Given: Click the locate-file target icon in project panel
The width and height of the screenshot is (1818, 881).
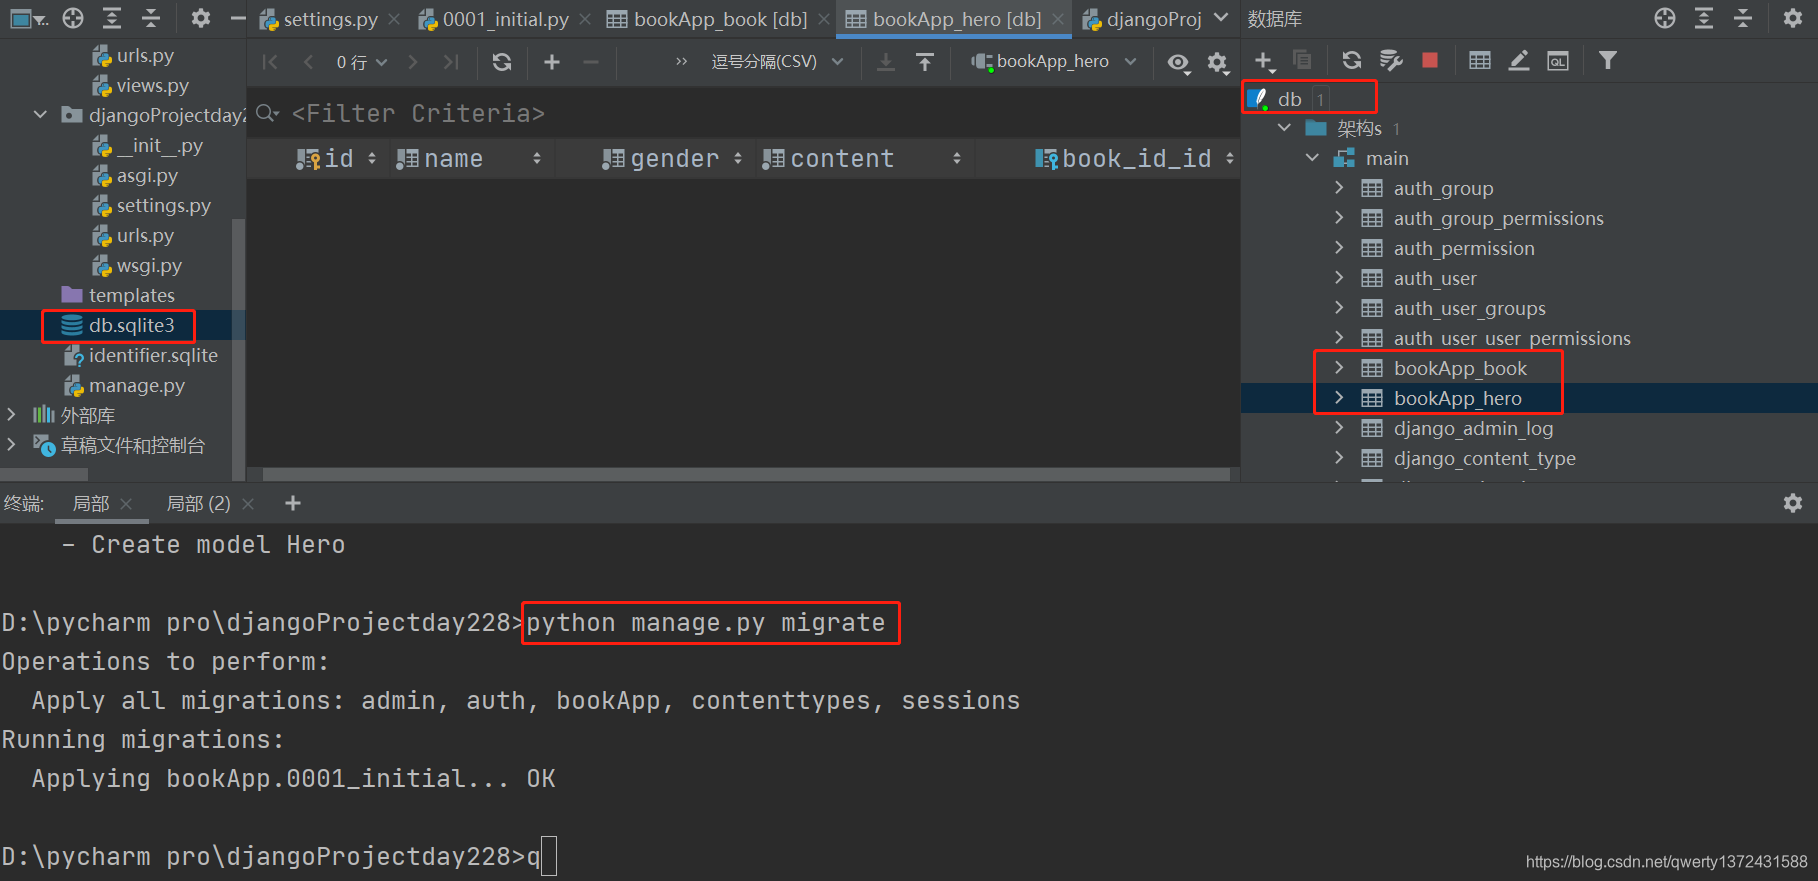Looking at the screenshot, I should tap(73, 18).
